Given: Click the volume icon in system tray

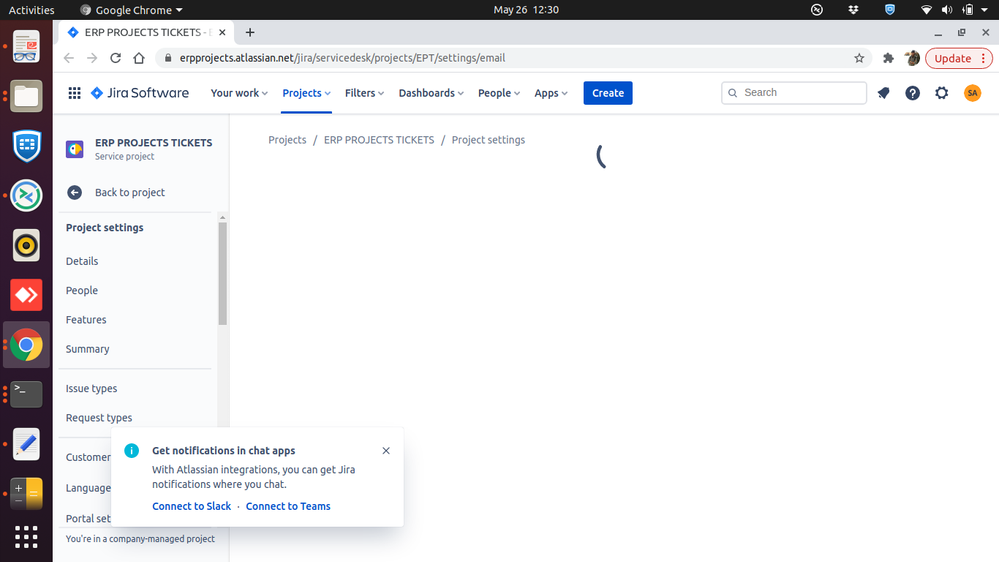Looking at the screenshot, I should (x=947, y=10).
